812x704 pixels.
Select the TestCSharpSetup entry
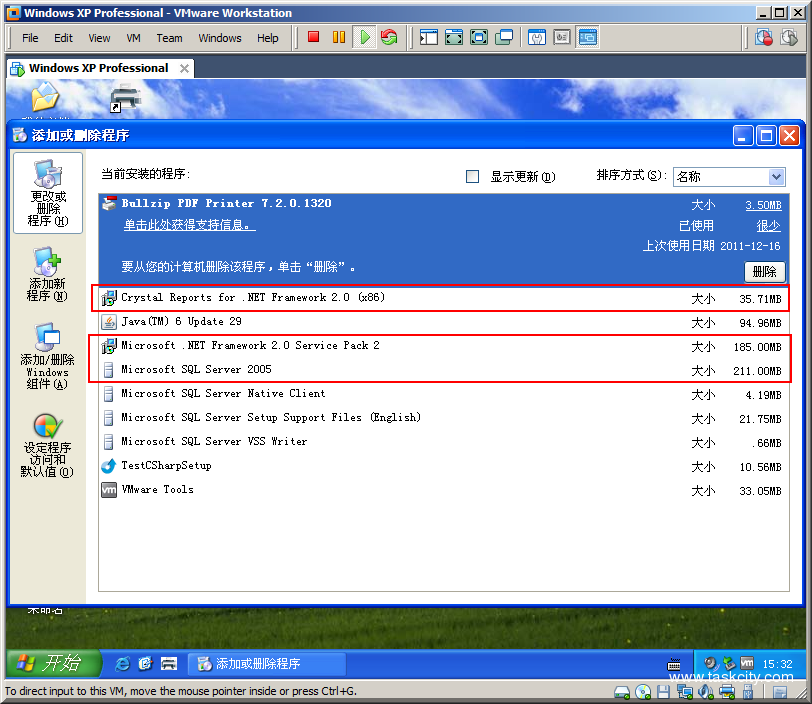click(x=444, y=466)
